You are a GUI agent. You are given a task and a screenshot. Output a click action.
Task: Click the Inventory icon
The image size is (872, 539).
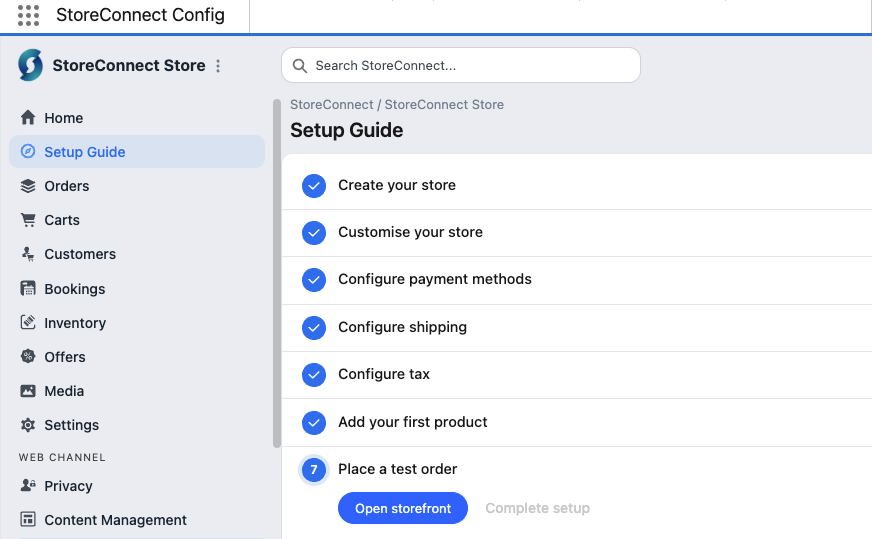(28, 322)
